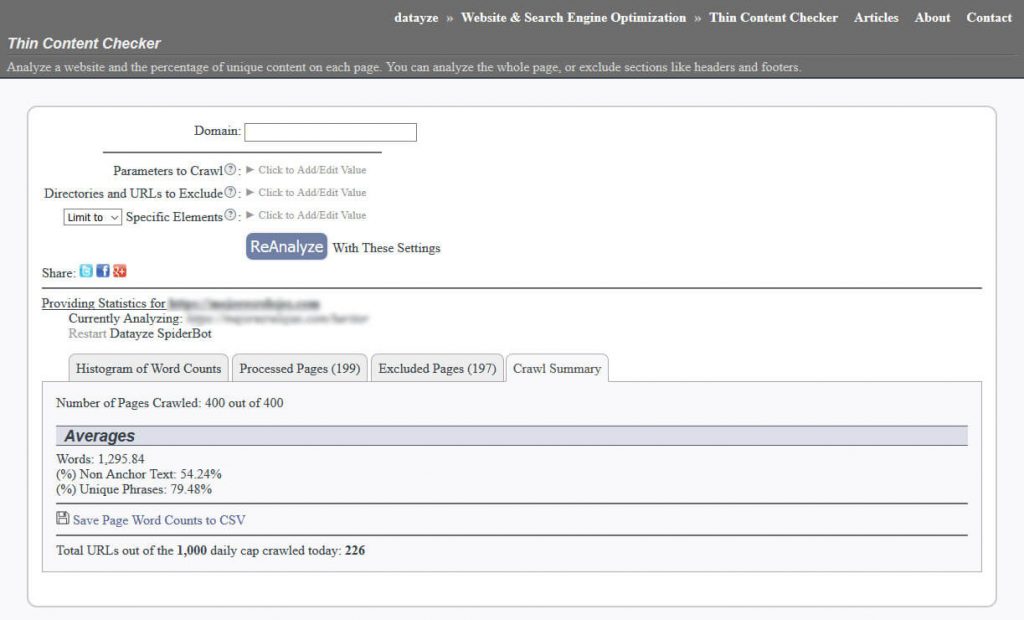Image resolution: width=1024 pixels, height=620 pixels.
Task: Click With These Settings label
Action: [x=386, y=248]
